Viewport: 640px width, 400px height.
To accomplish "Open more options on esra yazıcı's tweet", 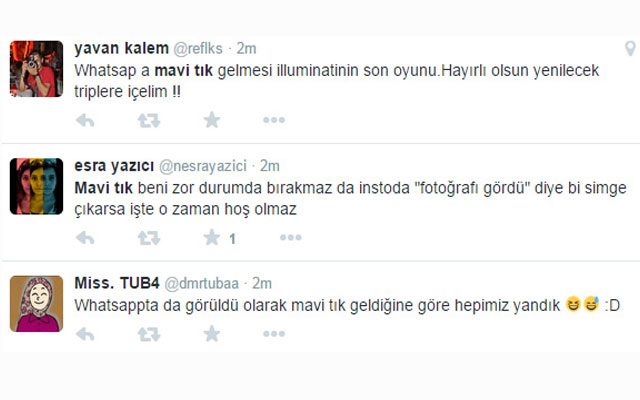I will (291, 238).
